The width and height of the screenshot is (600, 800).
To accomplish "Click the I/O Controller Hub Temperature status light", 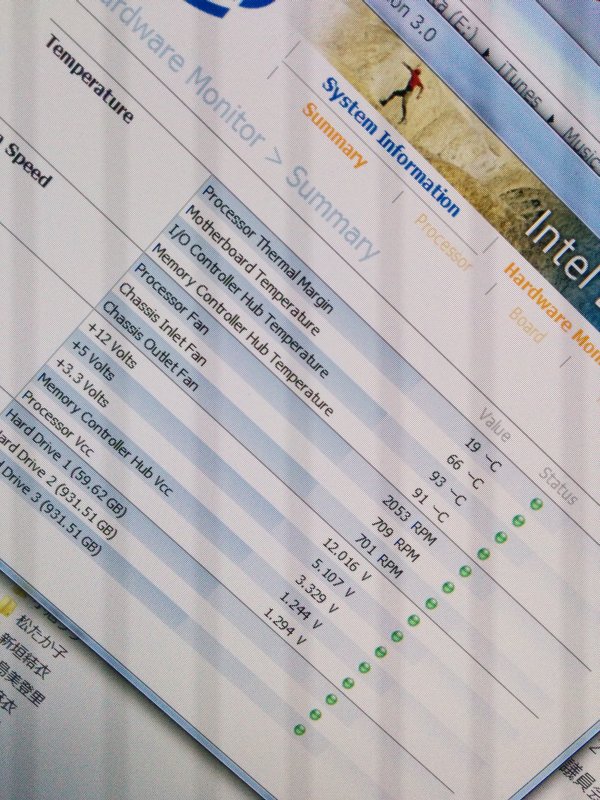I will (x=501, y=537).
